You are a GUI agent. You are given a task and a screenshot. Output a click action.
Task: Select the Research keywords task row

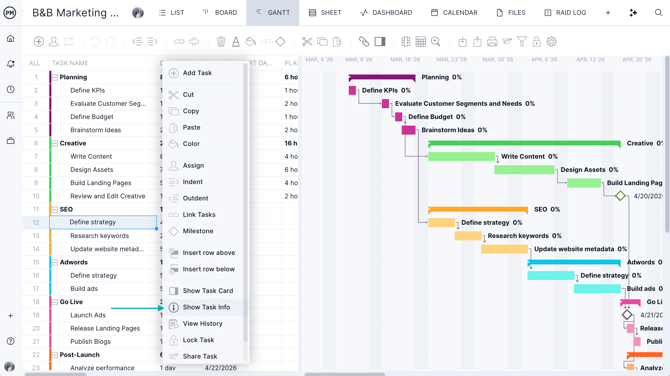point(99,236)
